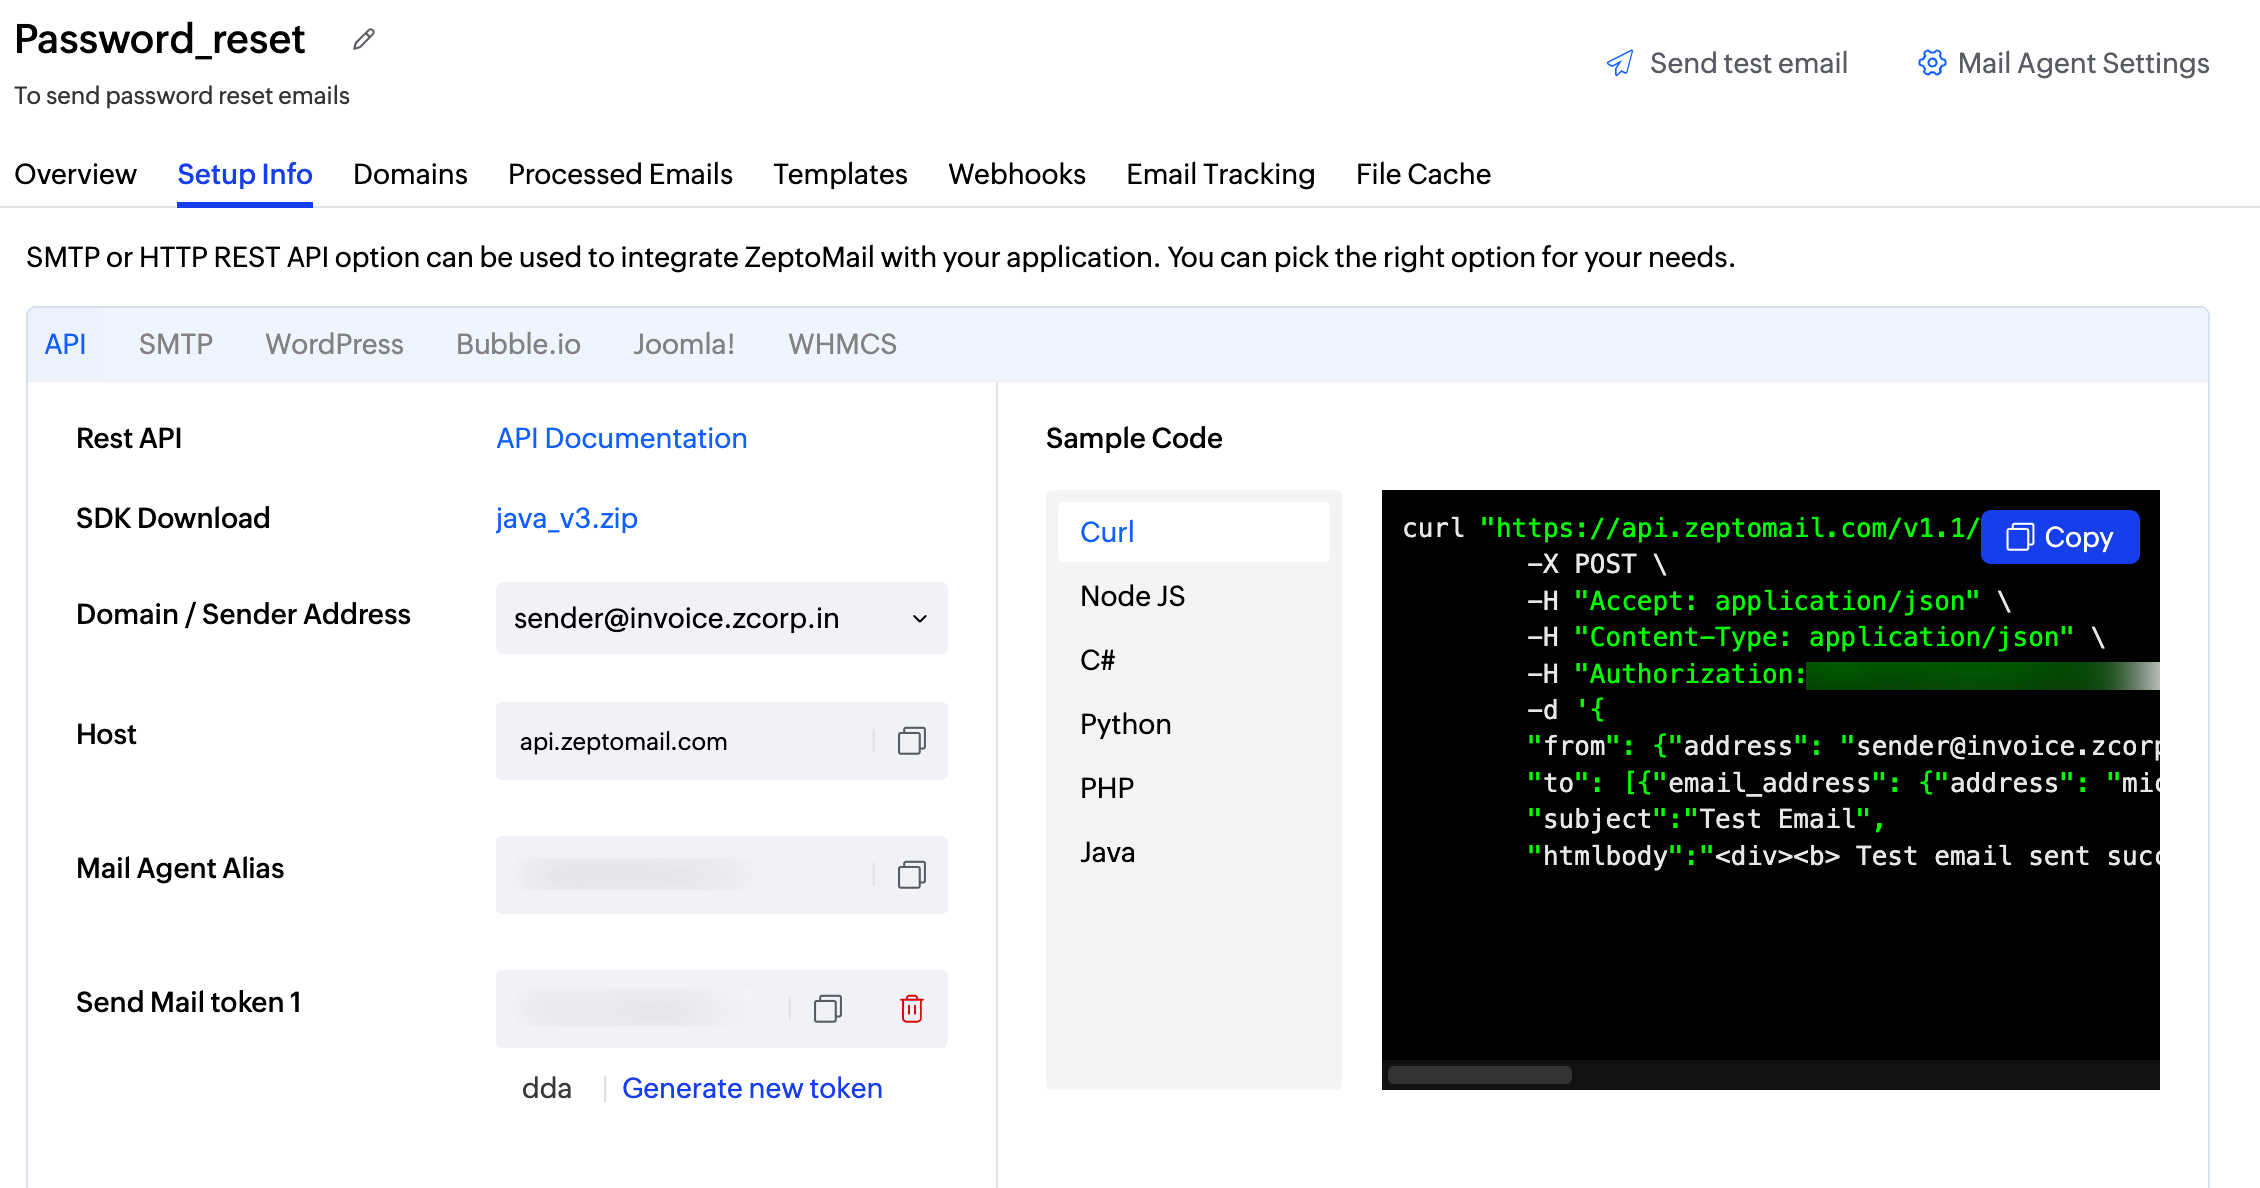Viewport: 2260px width, 1188px height.
Task: Open the Webhooks tab
Action: pyautogui.click(x=1017, y=174)
